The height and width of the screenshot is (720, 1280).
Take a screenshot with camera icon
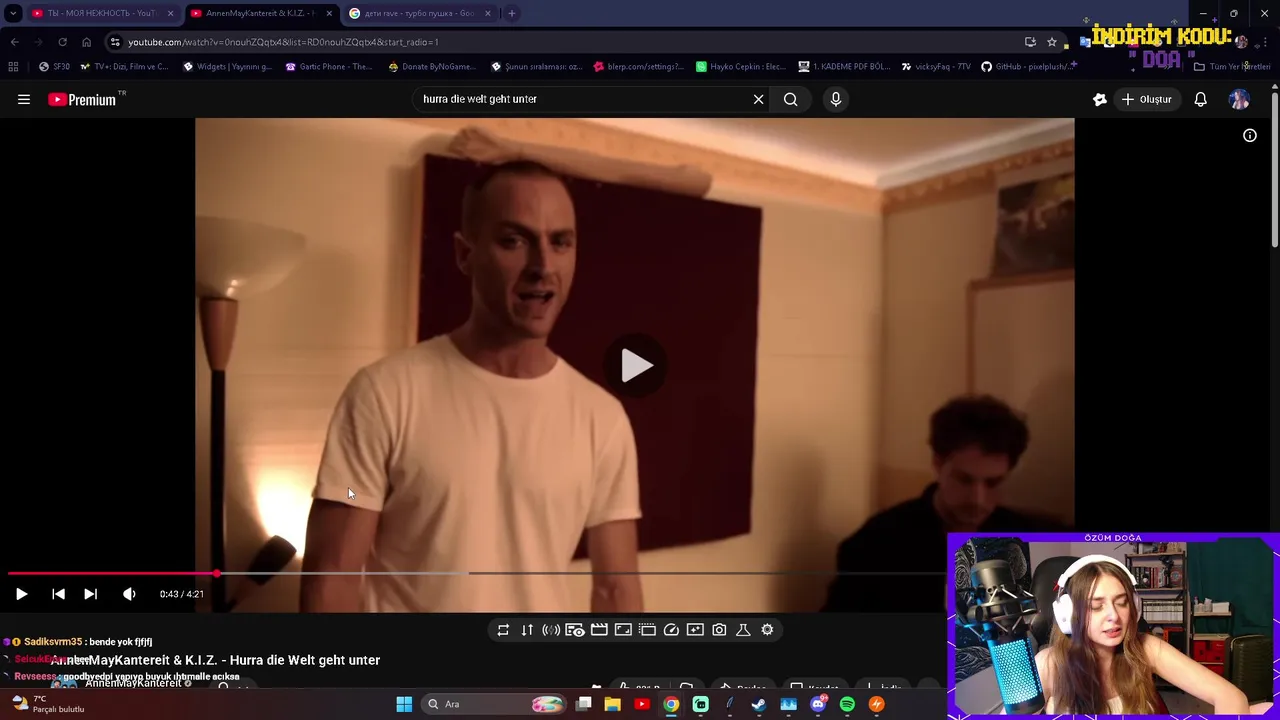(719, 630)
